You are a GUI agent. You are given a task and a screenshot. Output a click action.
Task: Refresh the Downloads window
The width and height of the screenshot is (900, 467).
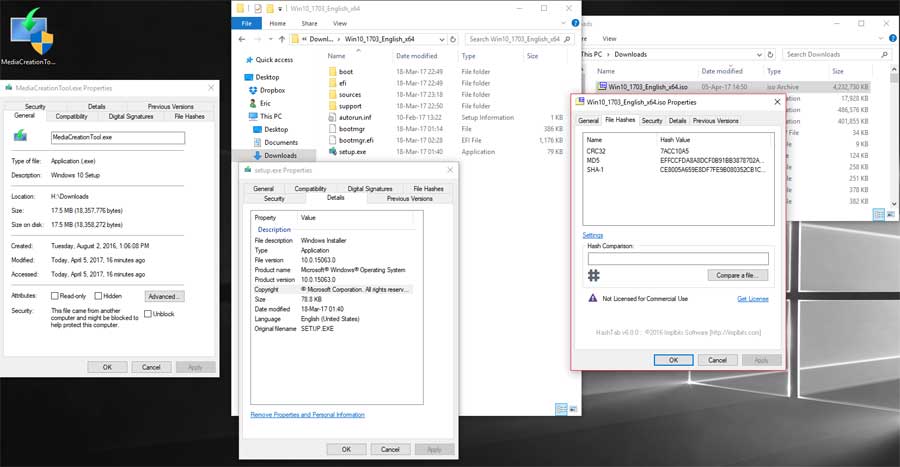pos(770,55)
